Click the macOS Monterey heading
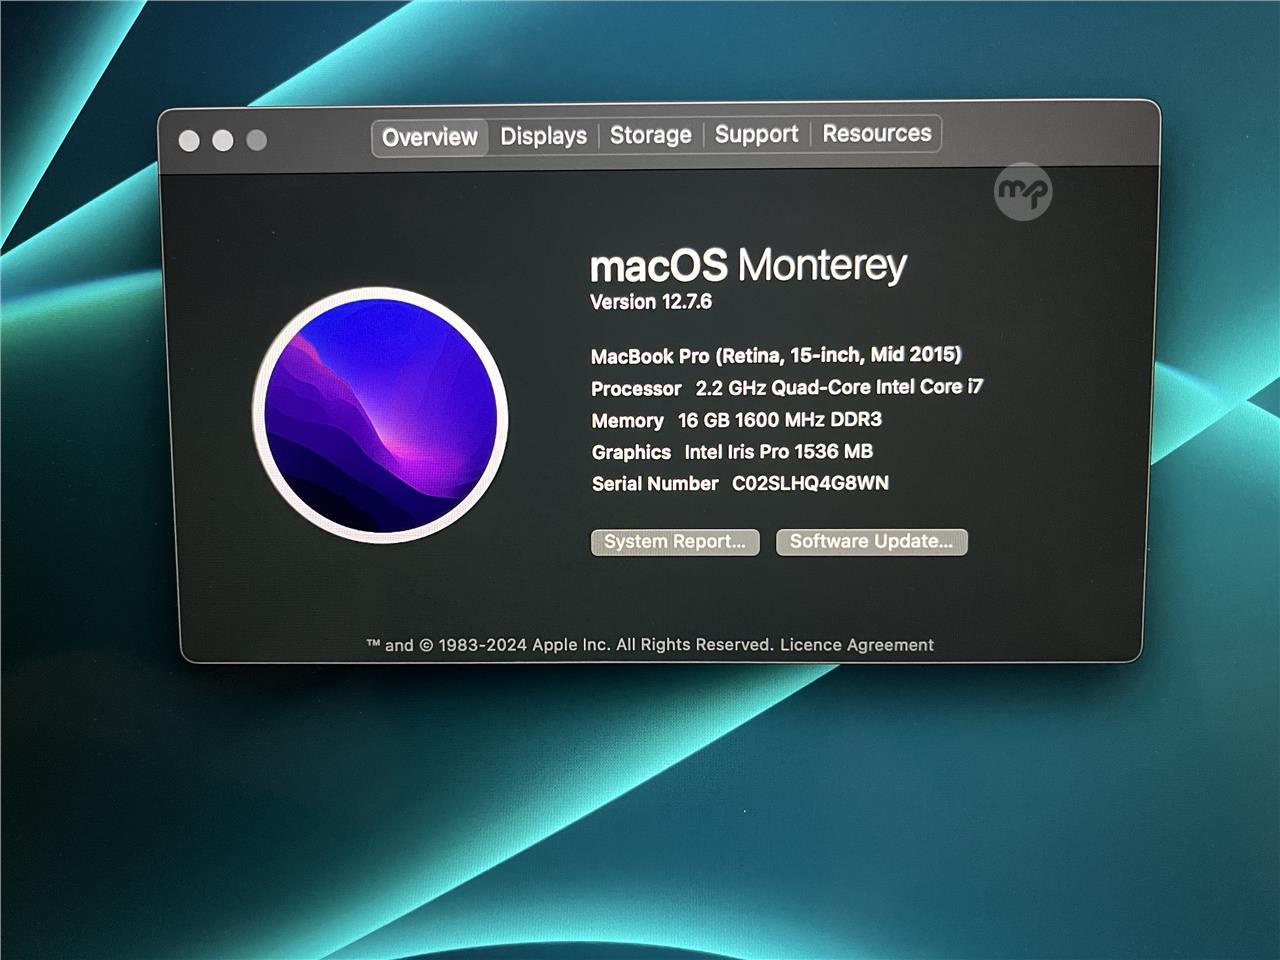Screen dimensions: 1280x960 748,266
